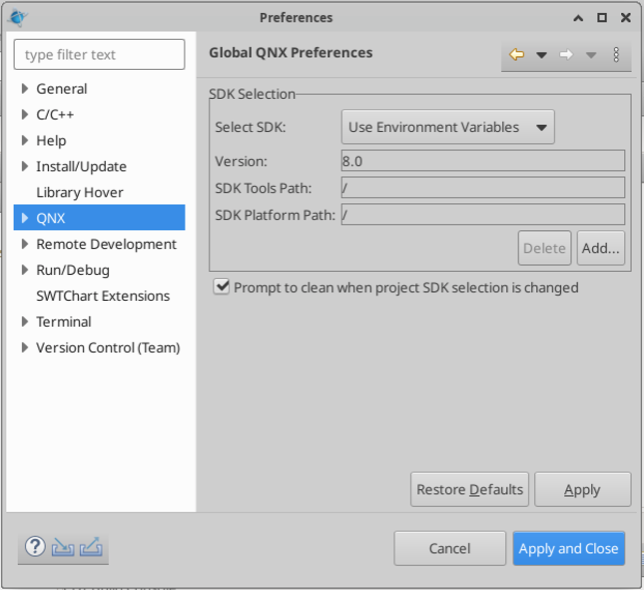Screen dimensions: 644x590
Task: Expand the C/C++ preferences category
Action: (25, 115)
